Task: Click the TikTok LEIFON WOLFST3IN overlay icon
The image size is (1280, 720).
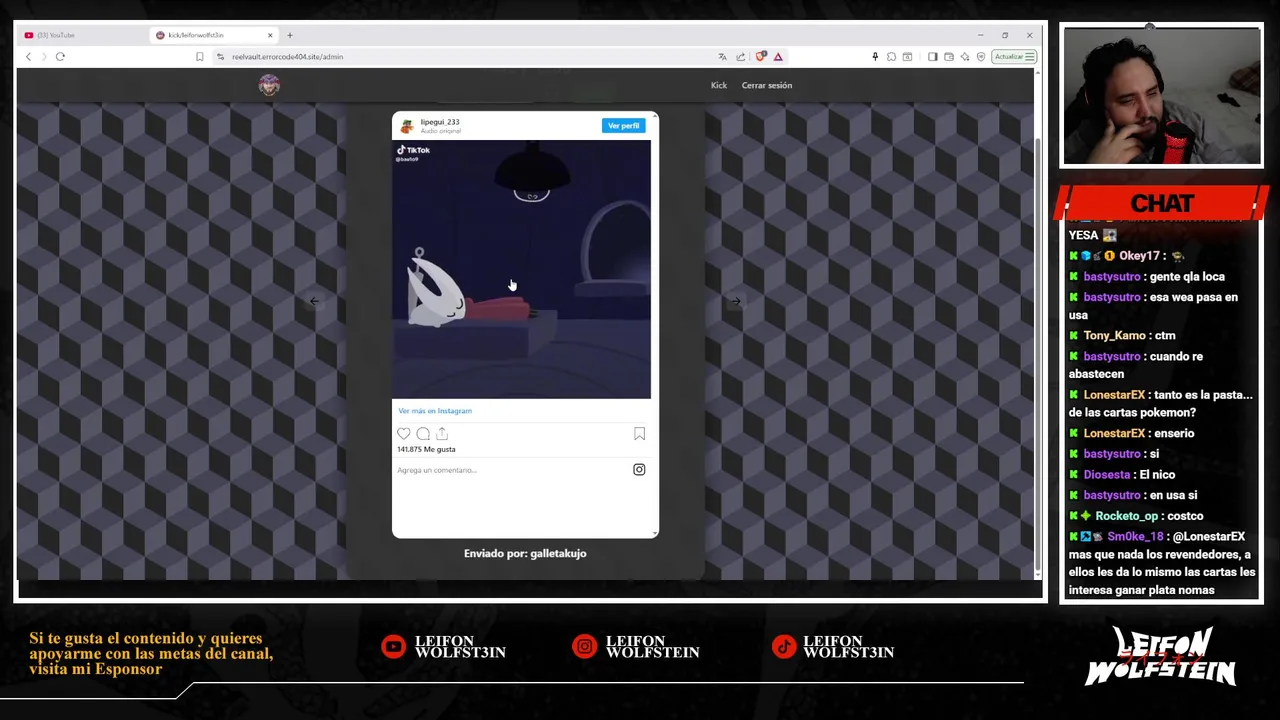Action: [x=784, y=647]
